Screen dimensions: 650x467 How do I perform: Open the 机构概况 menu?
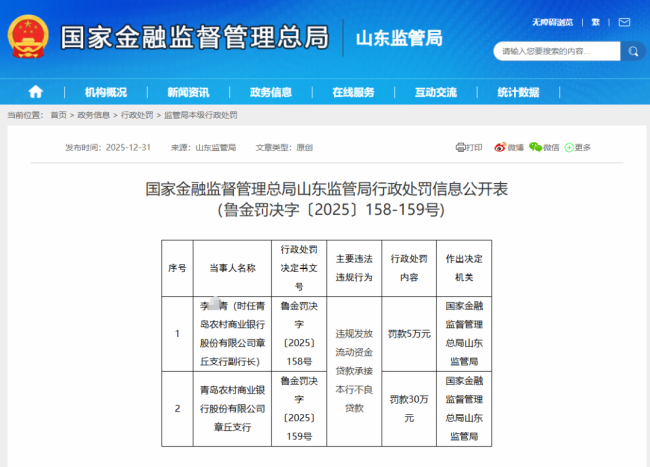pyautogui.click(x=106, y=92)
